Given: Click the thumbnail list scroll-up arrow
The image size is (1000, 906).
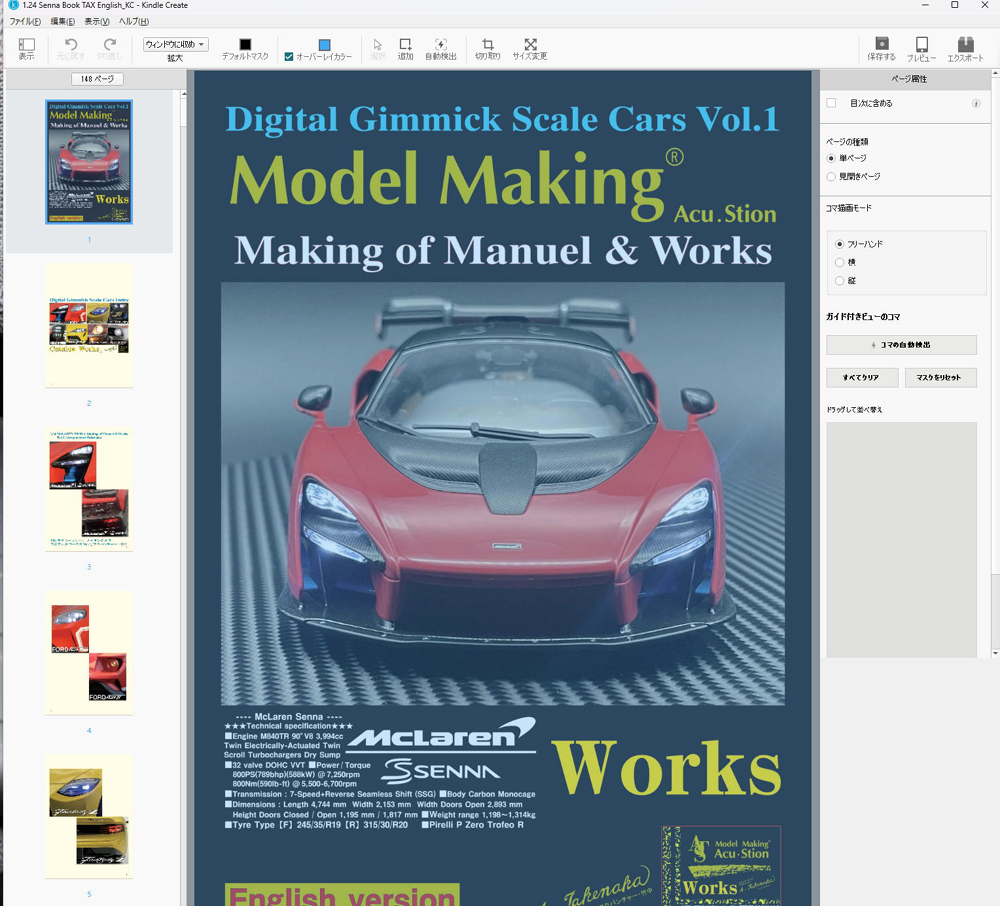Looking at the screenshot, I should coord(184,94).
